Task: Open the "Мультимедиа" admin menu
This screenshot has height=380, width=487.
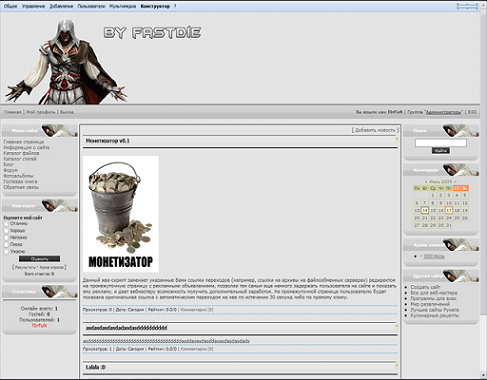Action: pos(123,6)
